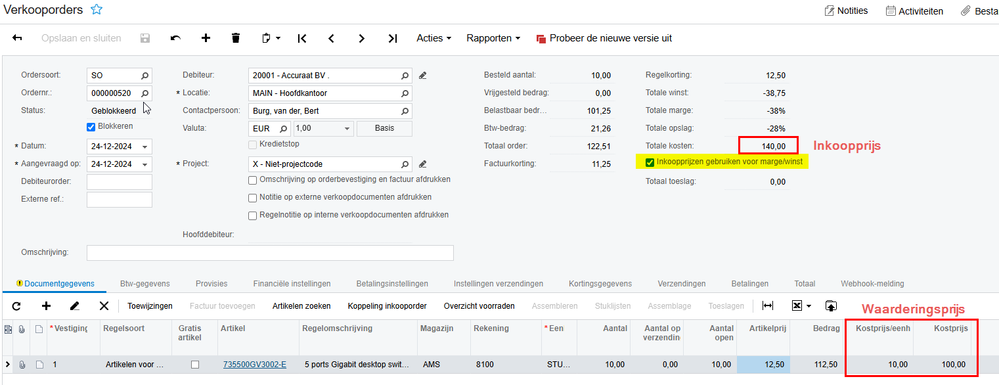
Task: Go to the last record icon
Action: [392, 38]
